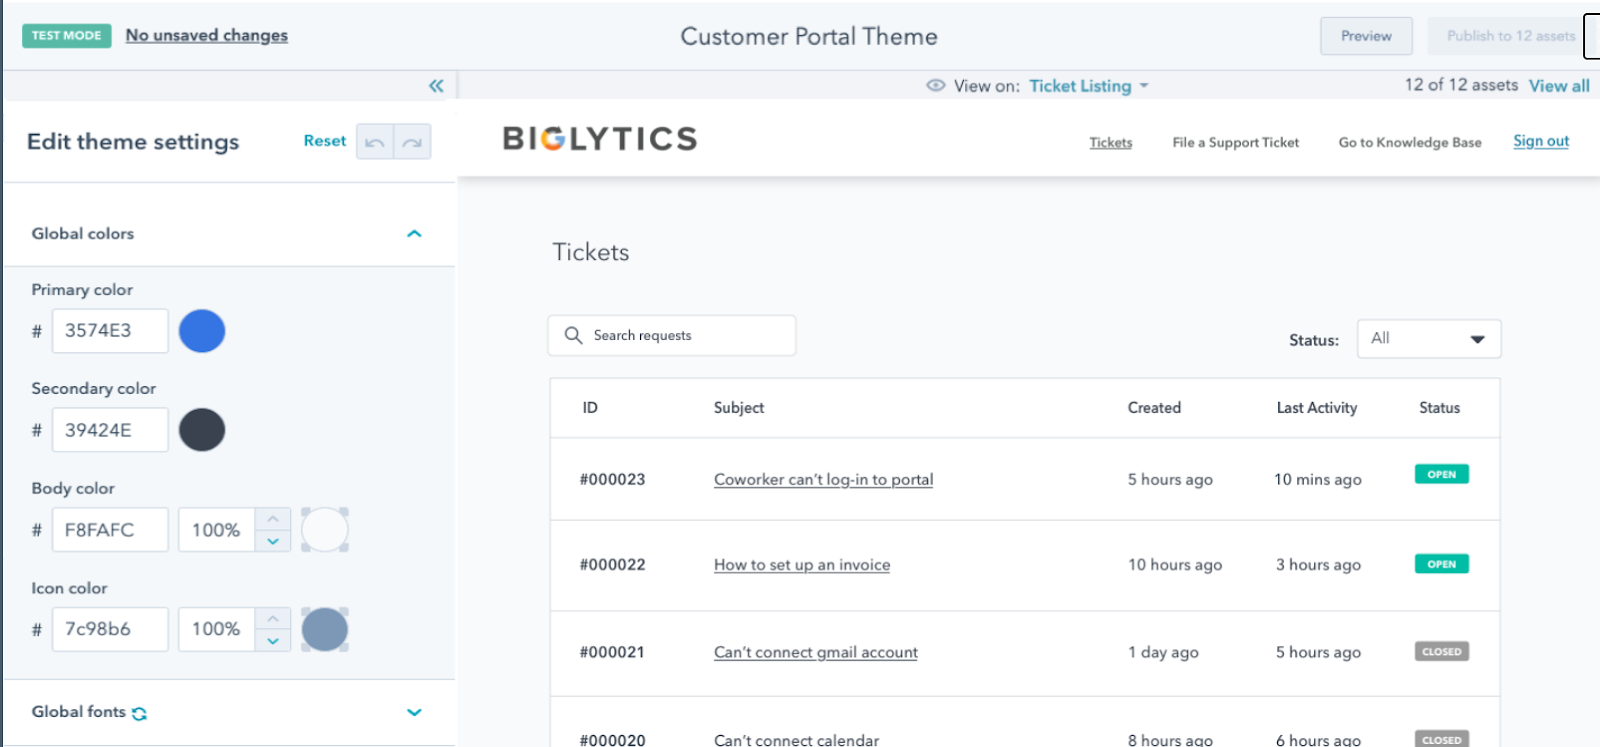Viewport: 1600px width, 747px height.
Task: Click the 12 of 12 assets text
Action: (1461, 85)
